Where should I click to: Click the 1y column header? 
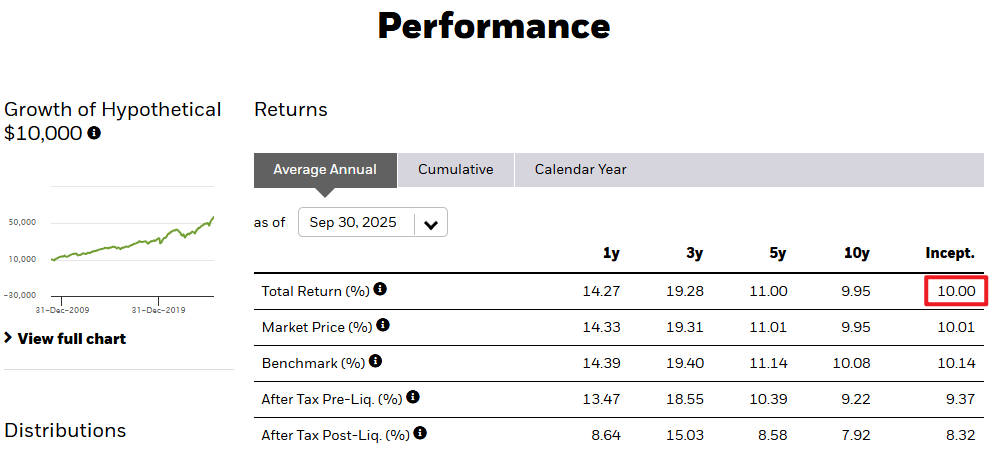pos(611,254)
